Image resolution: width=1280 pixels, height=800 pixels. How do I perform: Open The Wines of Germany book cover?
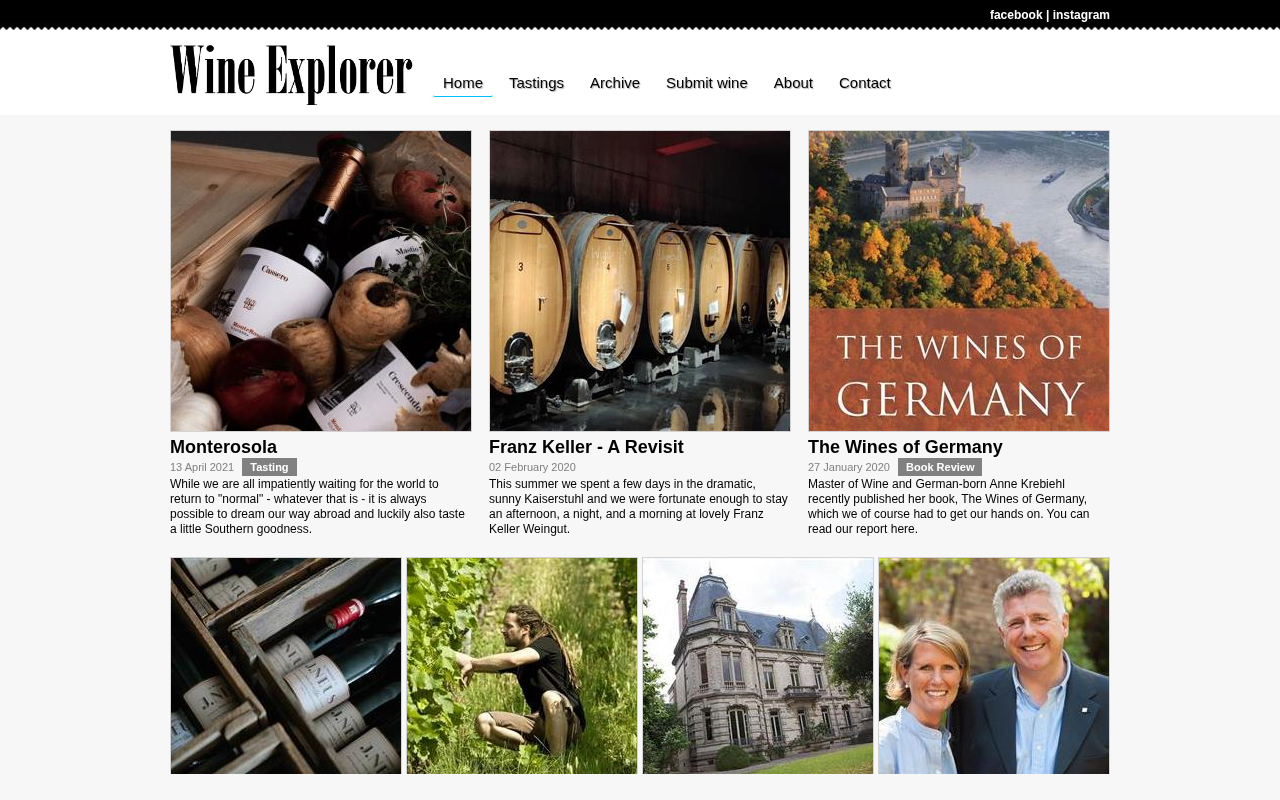point(959,281)
